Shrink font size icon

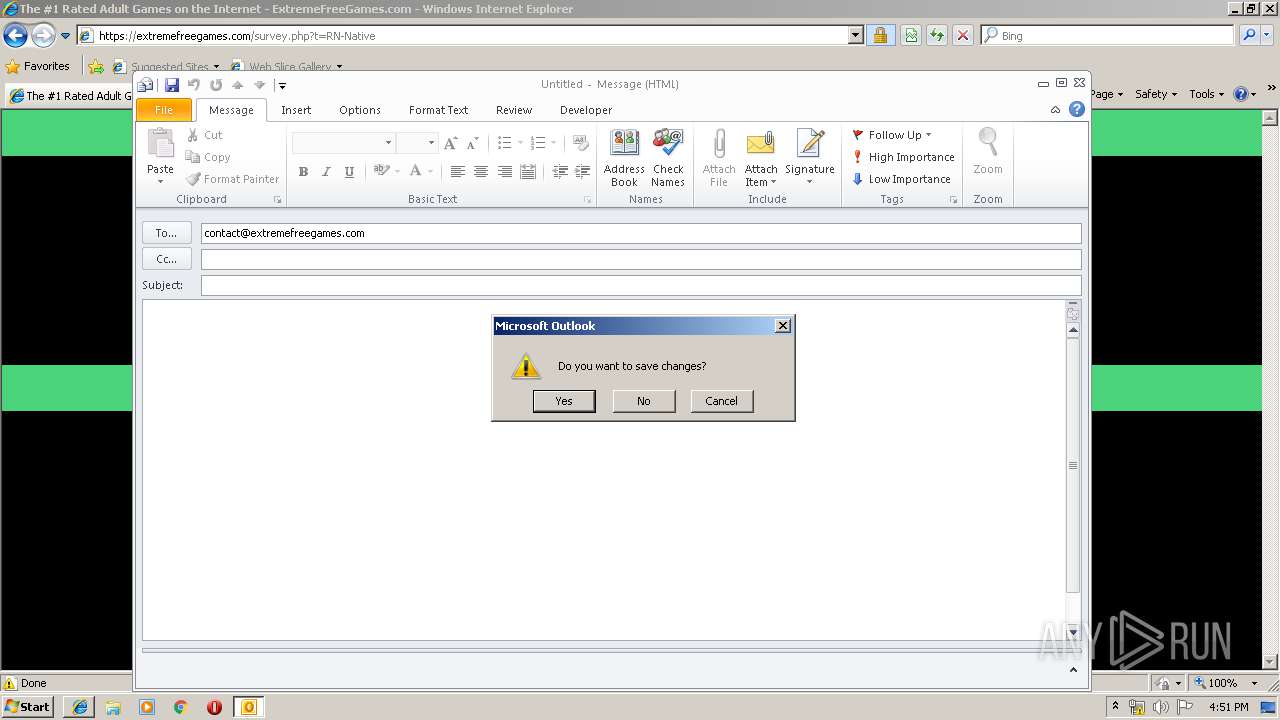[472, 143]
